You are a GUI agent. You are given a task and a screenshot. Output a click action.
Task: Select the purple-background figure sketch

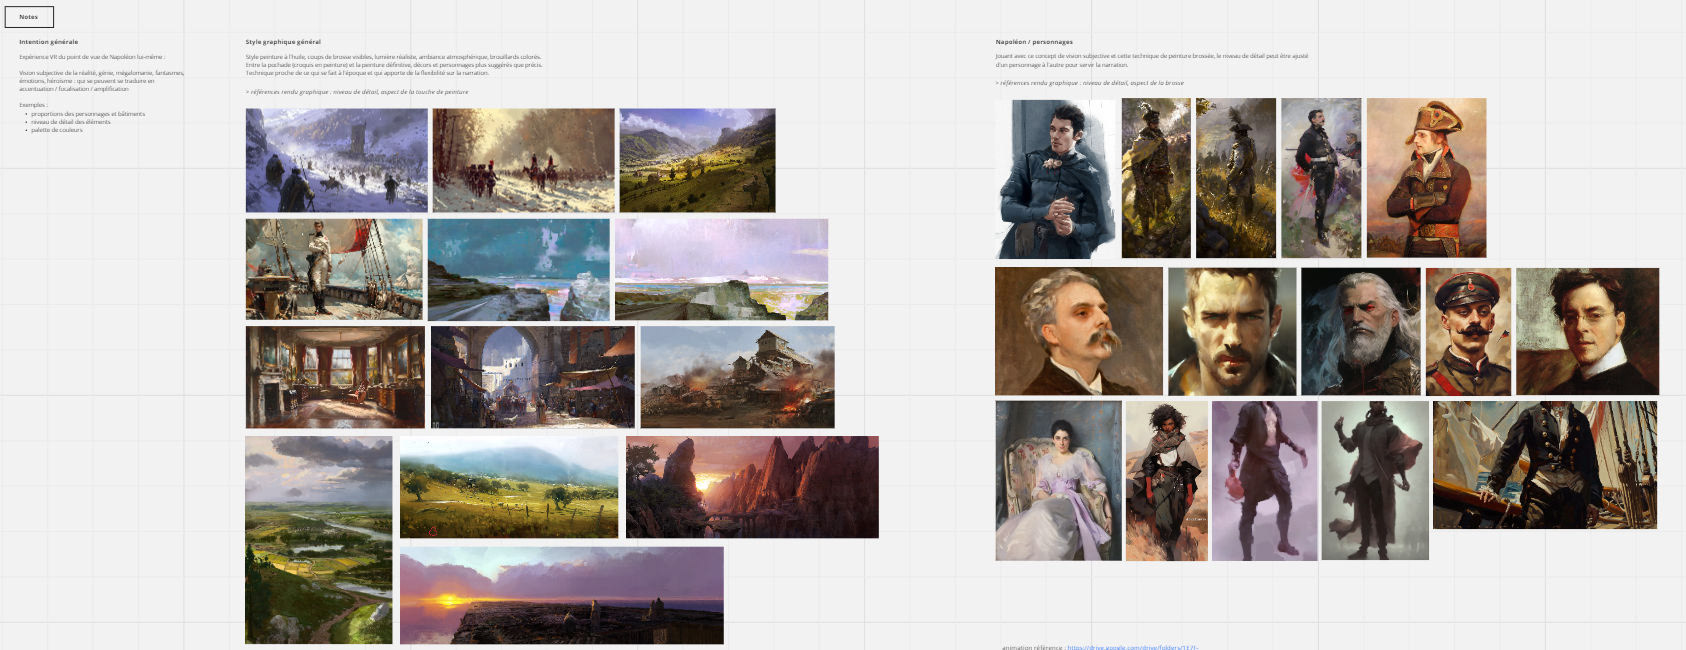click(1264, 480)
